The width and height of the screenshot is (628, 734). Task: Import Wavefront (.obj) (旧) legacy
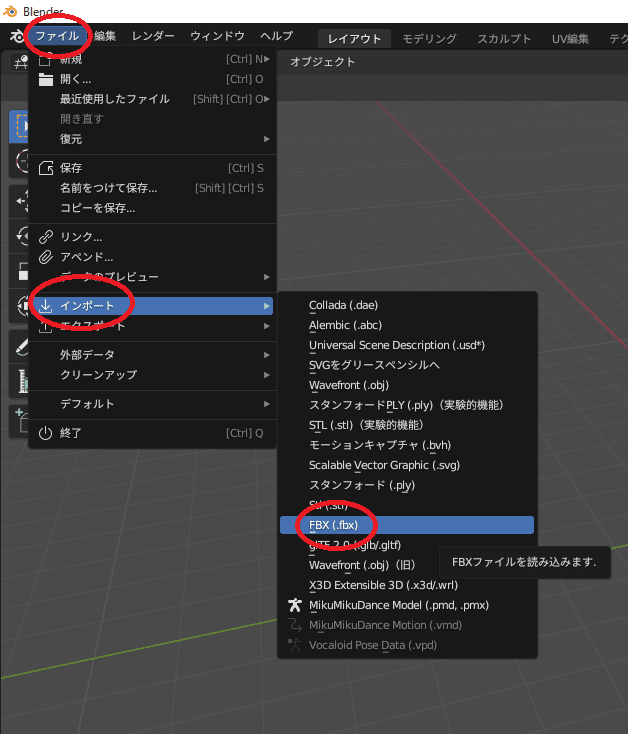point(407,565)
